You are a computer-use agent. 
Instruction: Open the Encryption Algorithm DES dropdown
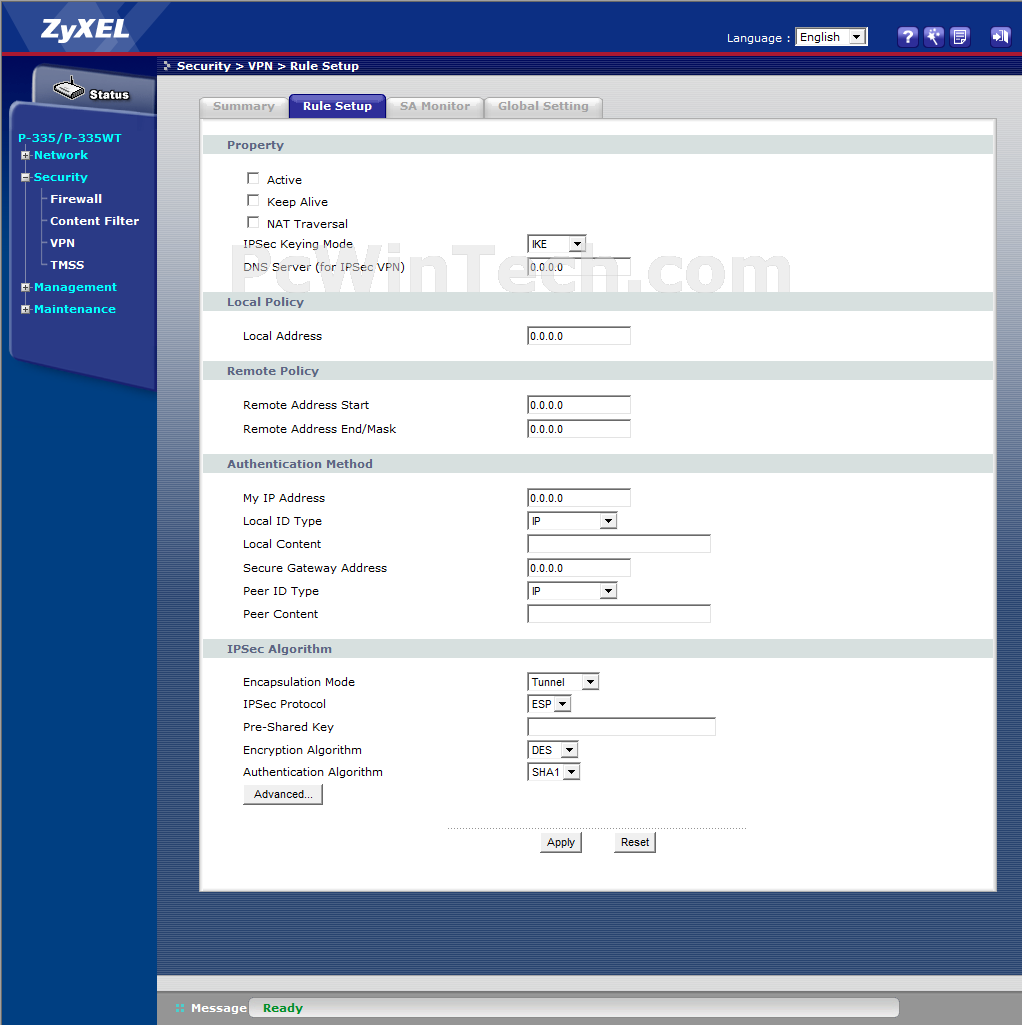553,750
